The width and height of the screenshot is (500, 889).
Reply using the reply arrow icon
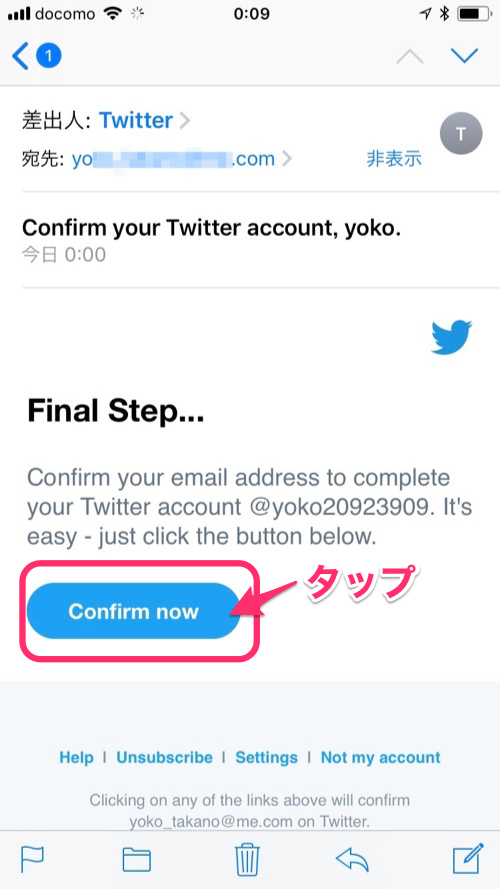[x=353, y=860]
